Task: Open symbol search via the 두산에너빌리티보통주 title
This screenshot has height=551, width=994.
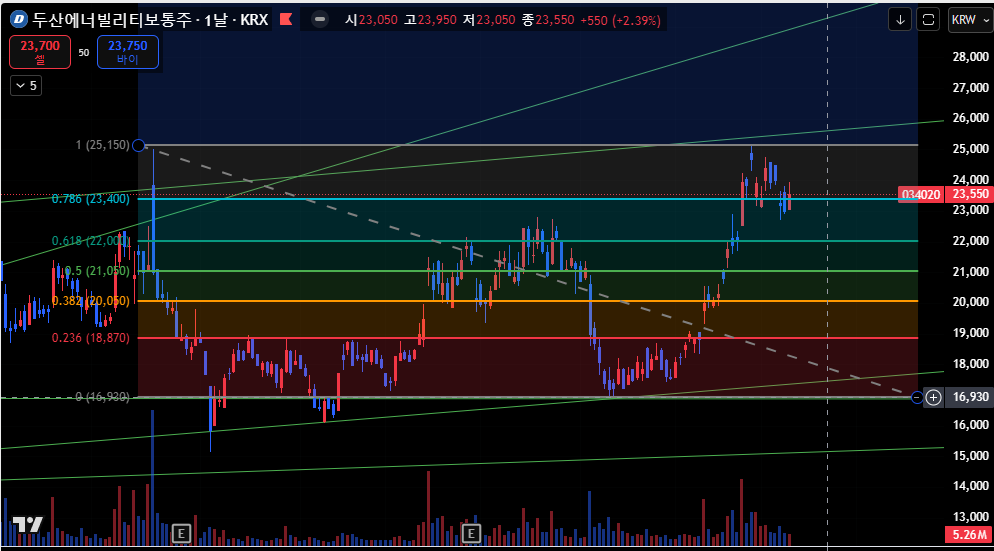Action: click(x=112, y=20)
